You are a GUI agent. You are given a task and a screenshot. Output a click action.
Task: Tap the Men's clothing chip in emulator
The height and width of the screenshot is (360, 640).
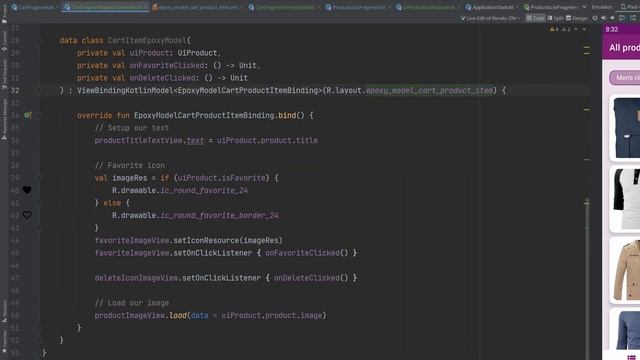[x=624, y=78]
